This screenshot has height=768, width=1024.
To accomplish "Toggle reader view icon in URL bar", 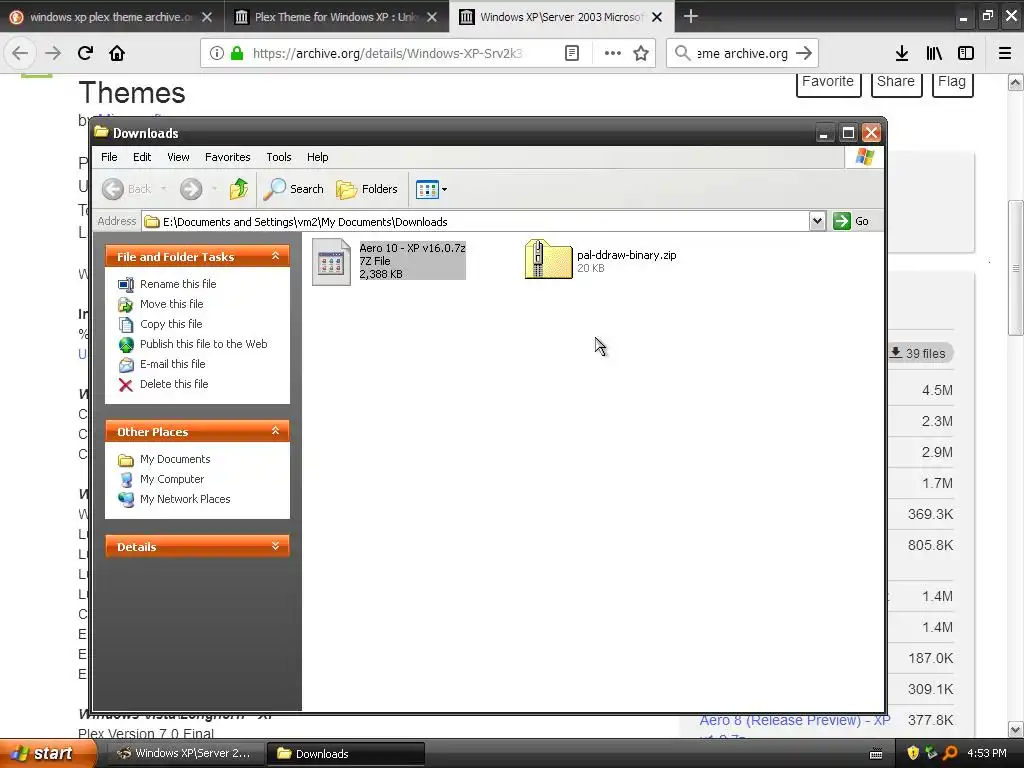I will coord(571,53).
